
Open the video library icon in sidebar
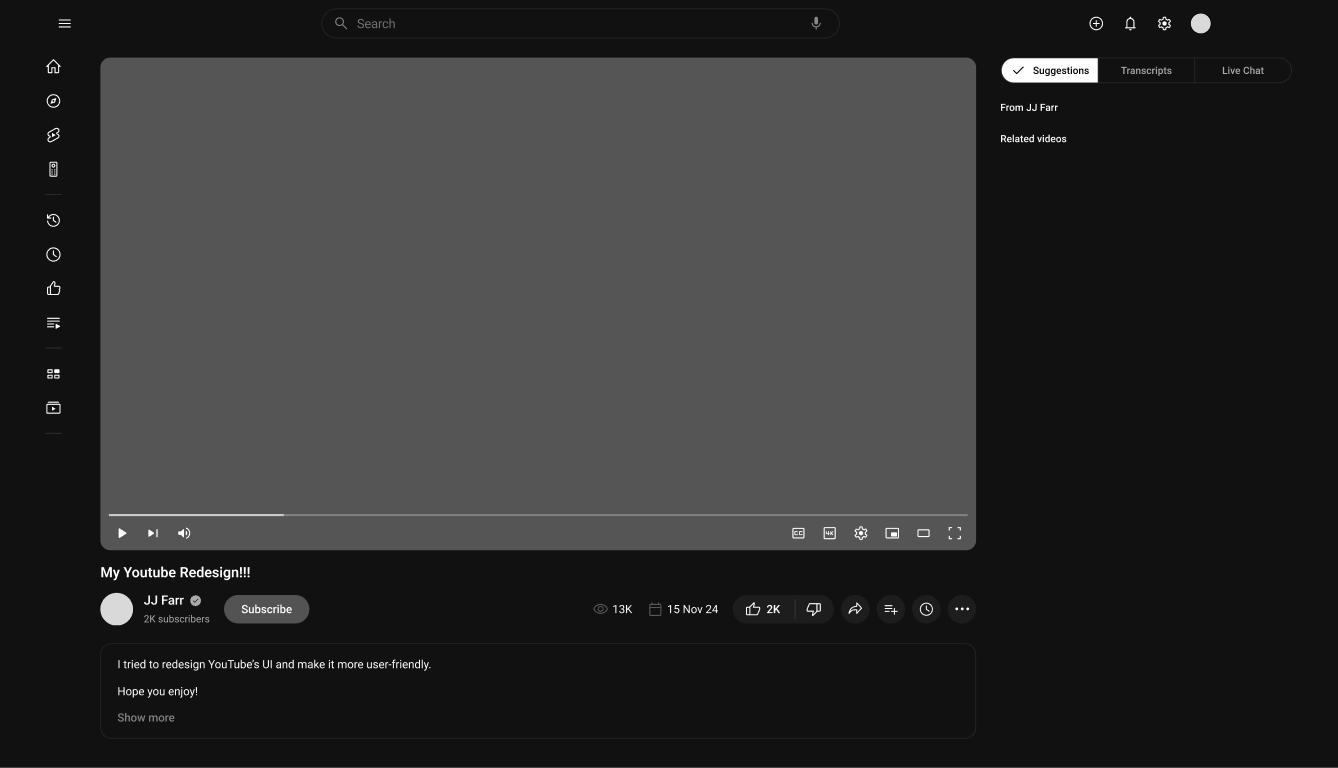click(54, 408)
